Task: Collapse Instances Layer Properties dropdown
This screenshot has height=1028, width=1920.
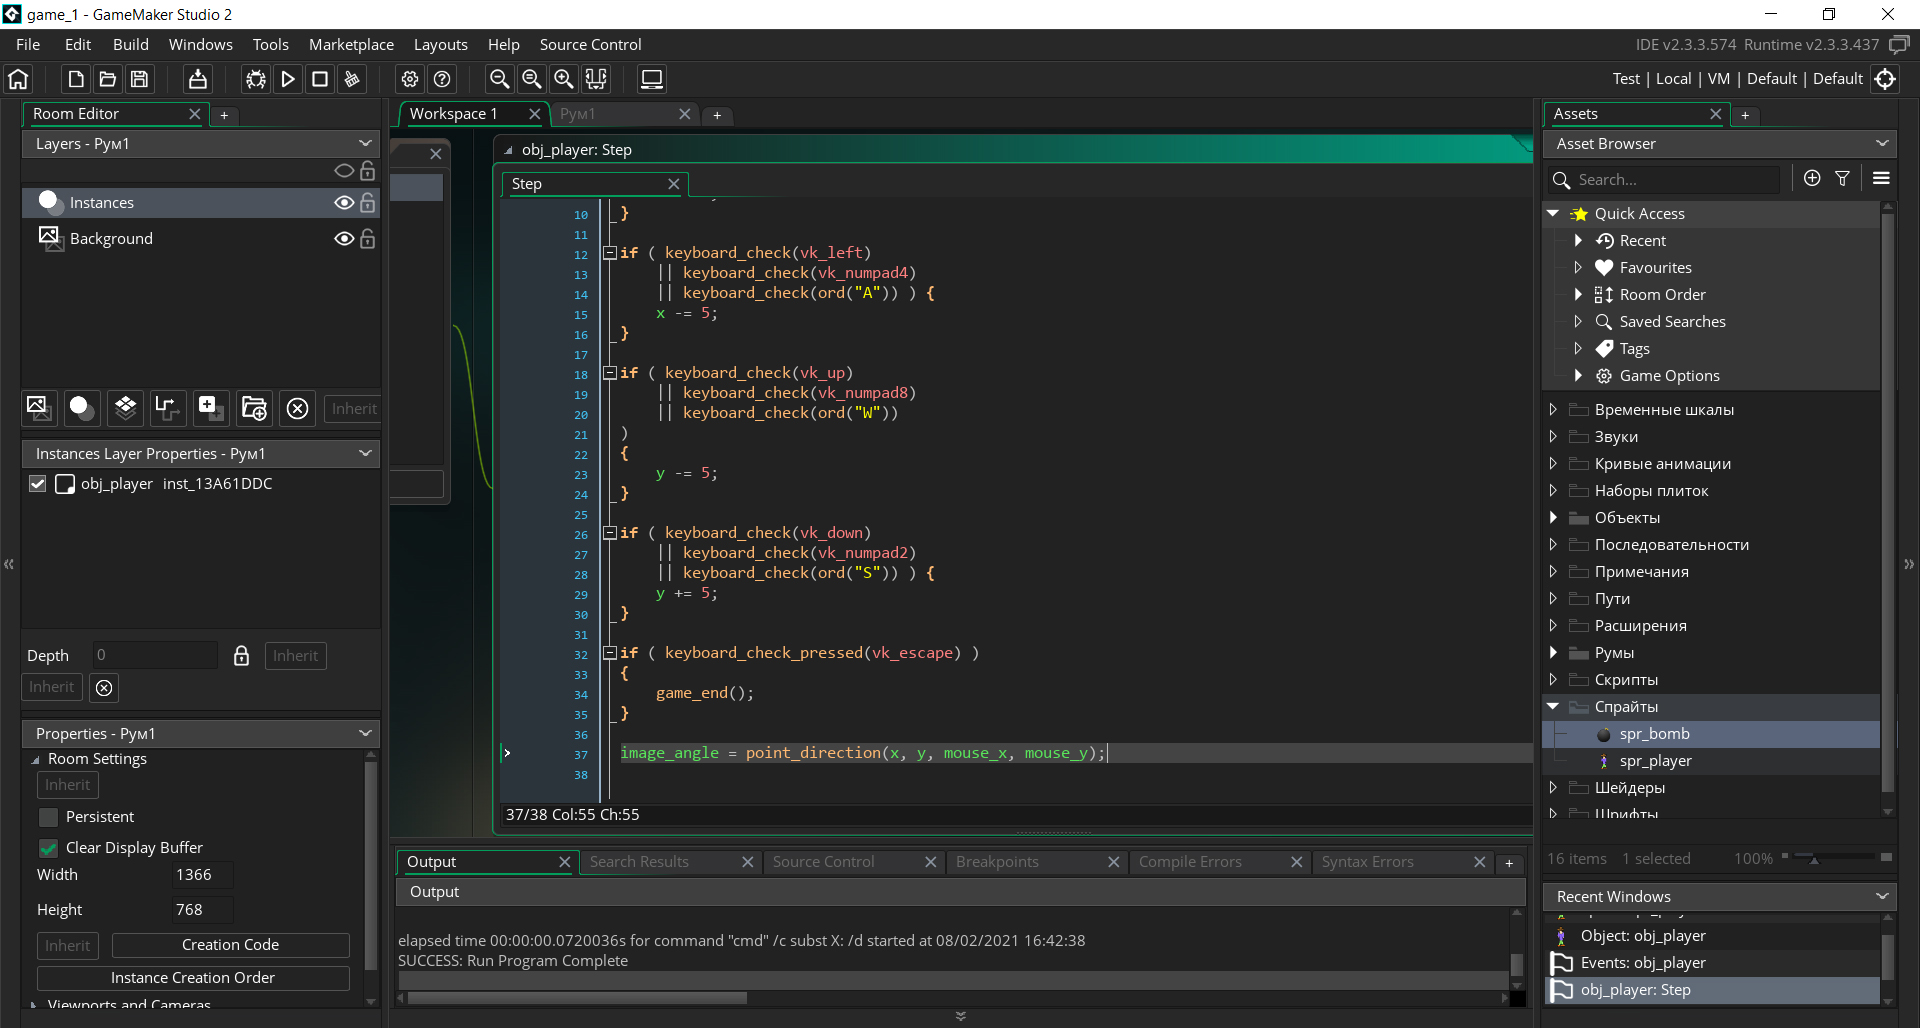Action: click(365, 453)
